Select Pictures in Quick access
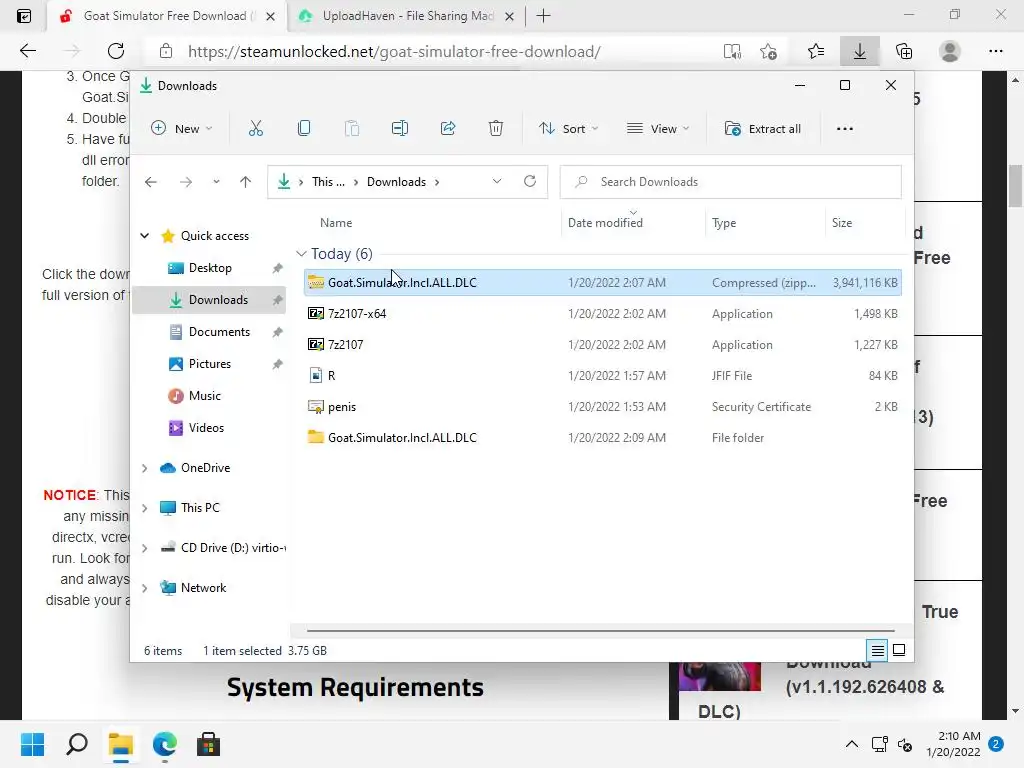1024x768 pixels. point(210,364)
